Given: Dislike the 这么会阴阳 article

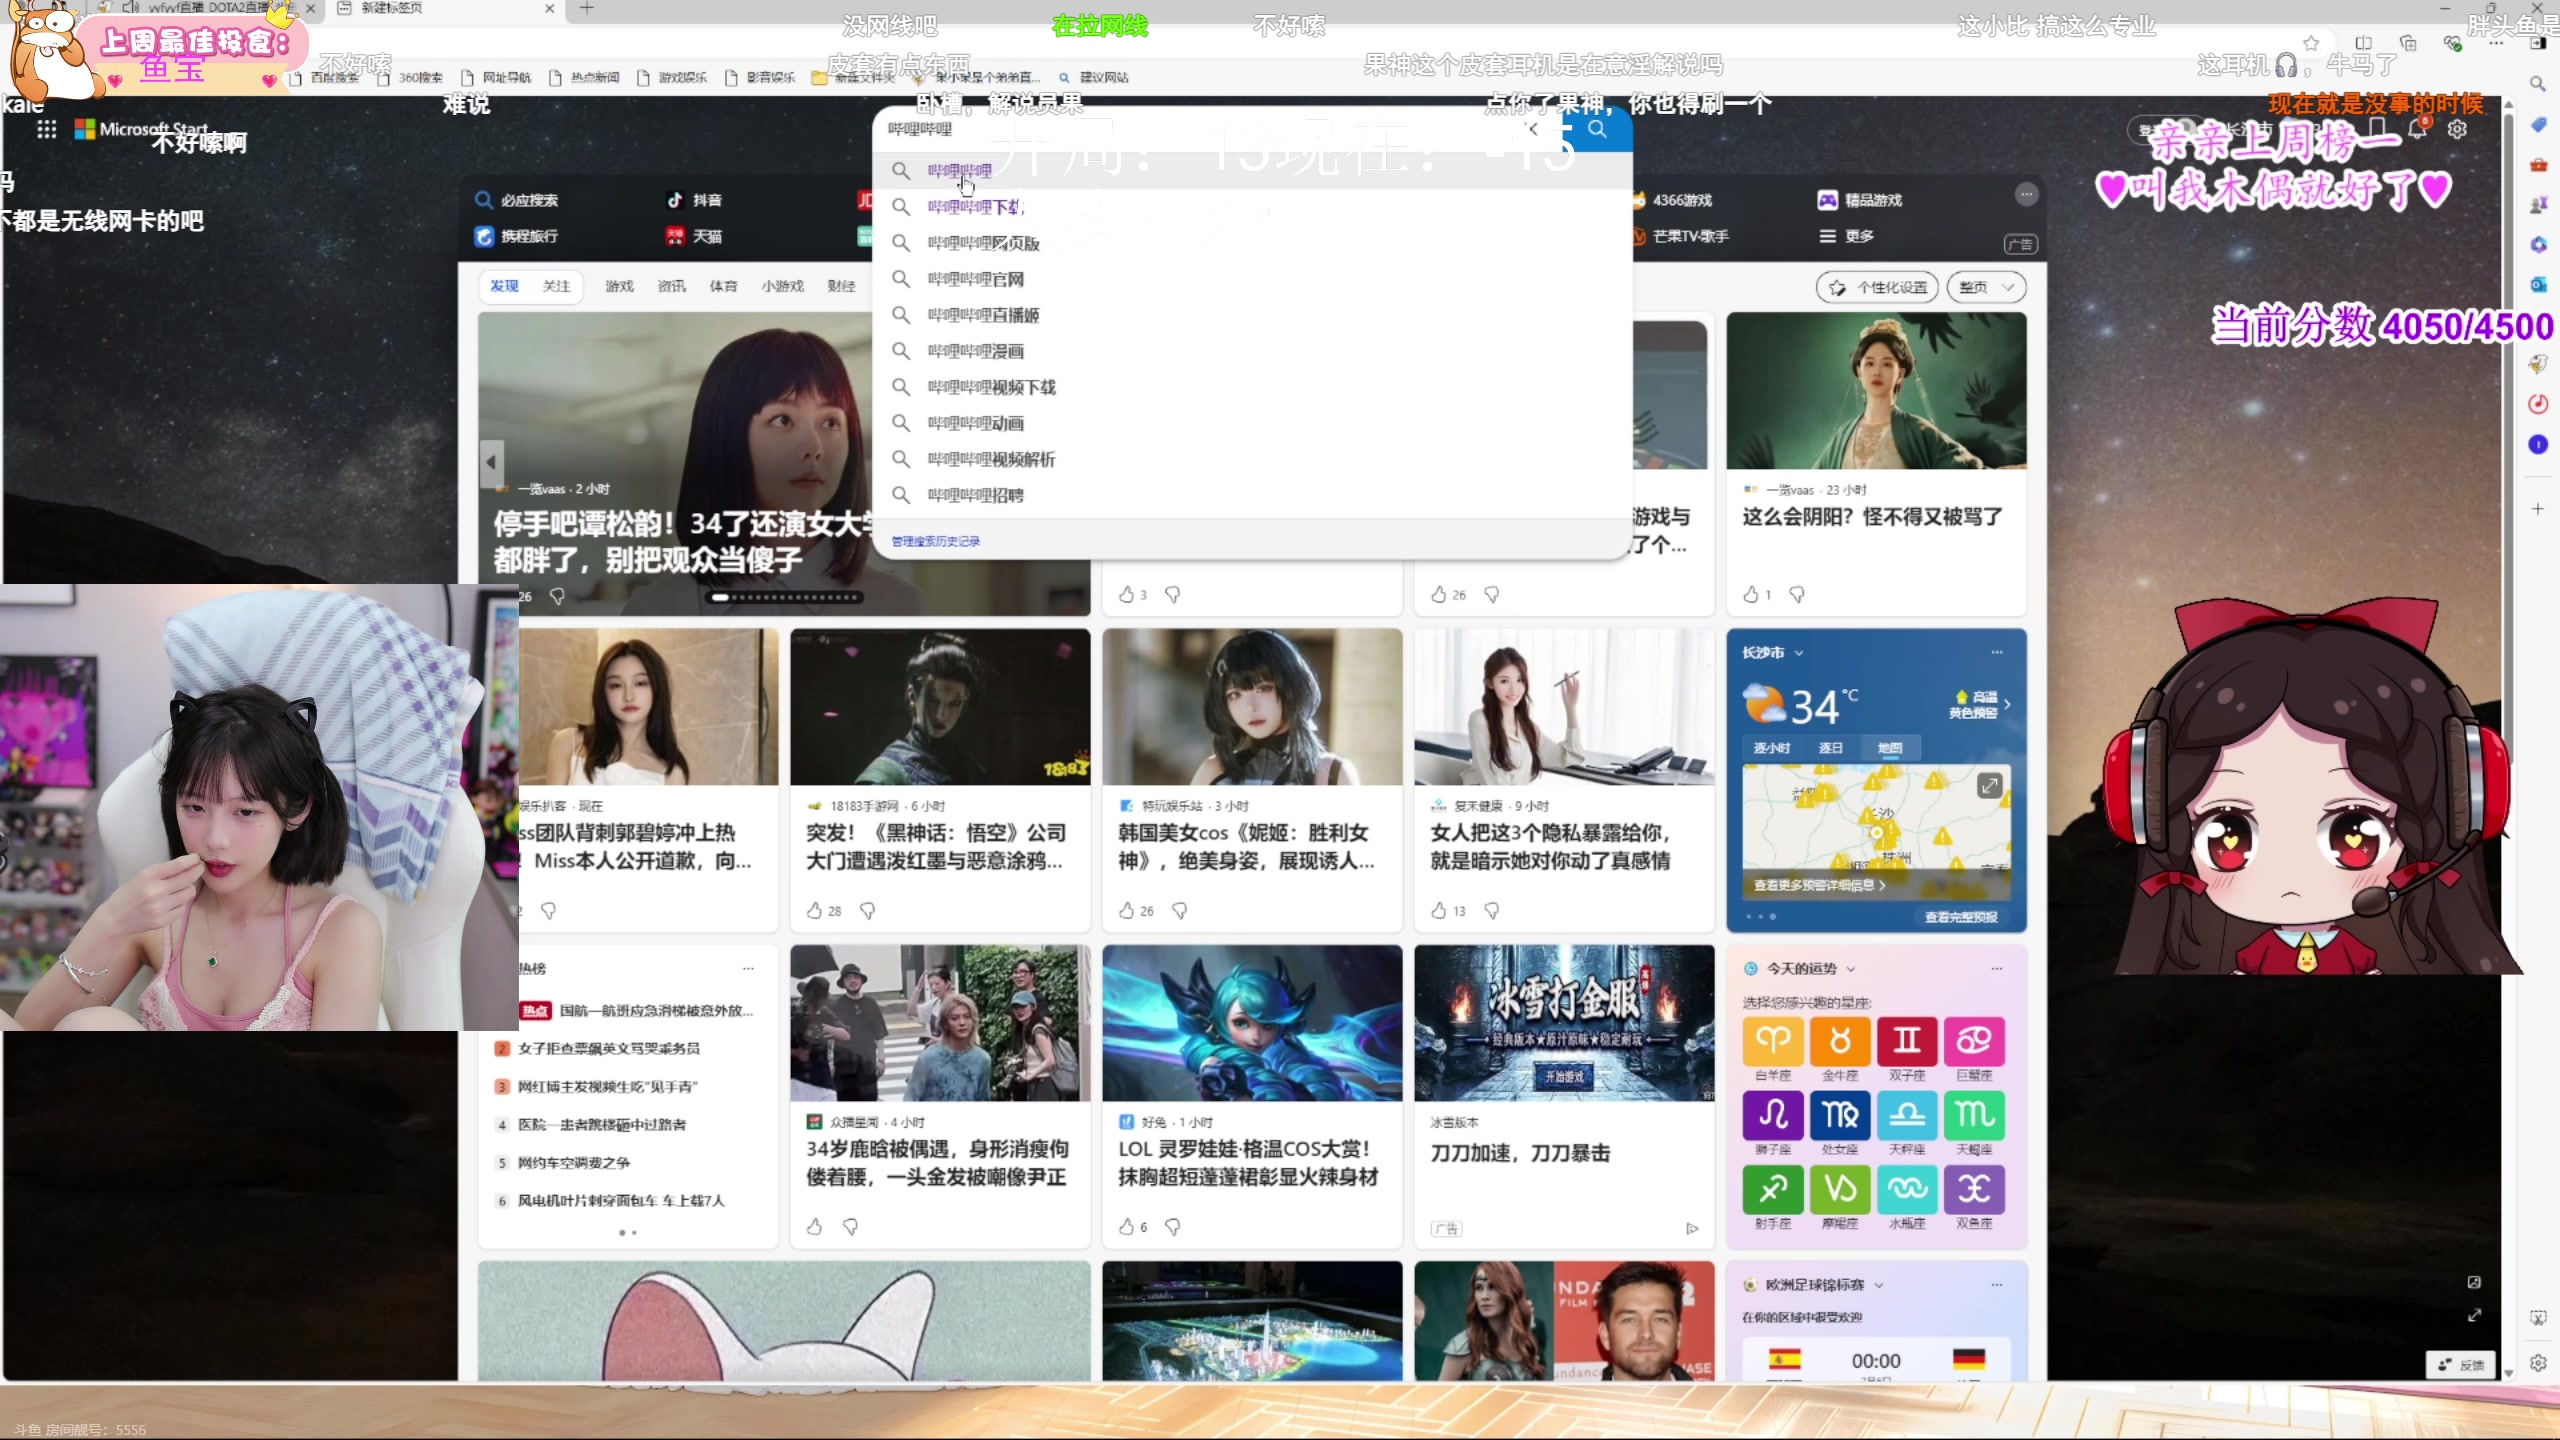Looking at the screenshot, I should click(x=1797, y=594).
